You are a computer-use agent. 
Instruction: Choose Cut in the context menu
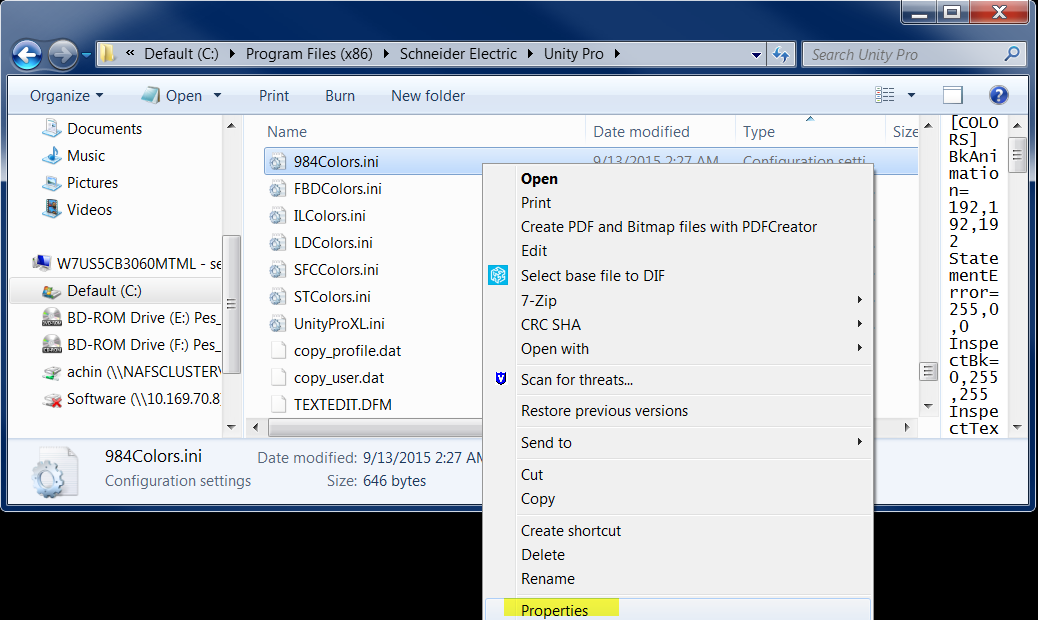pyautogui.click(x=679, y=474)
